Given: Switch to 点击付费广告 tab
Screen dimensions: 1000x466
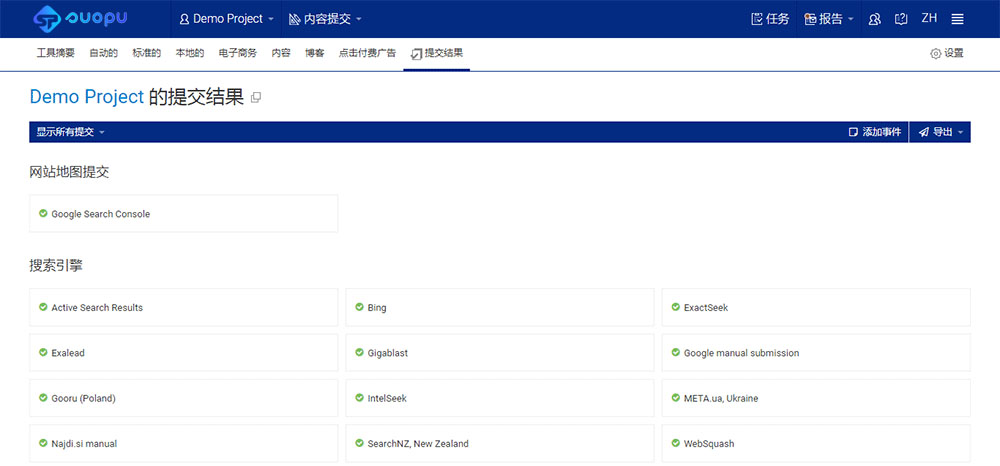Looking at the screenshot, I should 367,54.
